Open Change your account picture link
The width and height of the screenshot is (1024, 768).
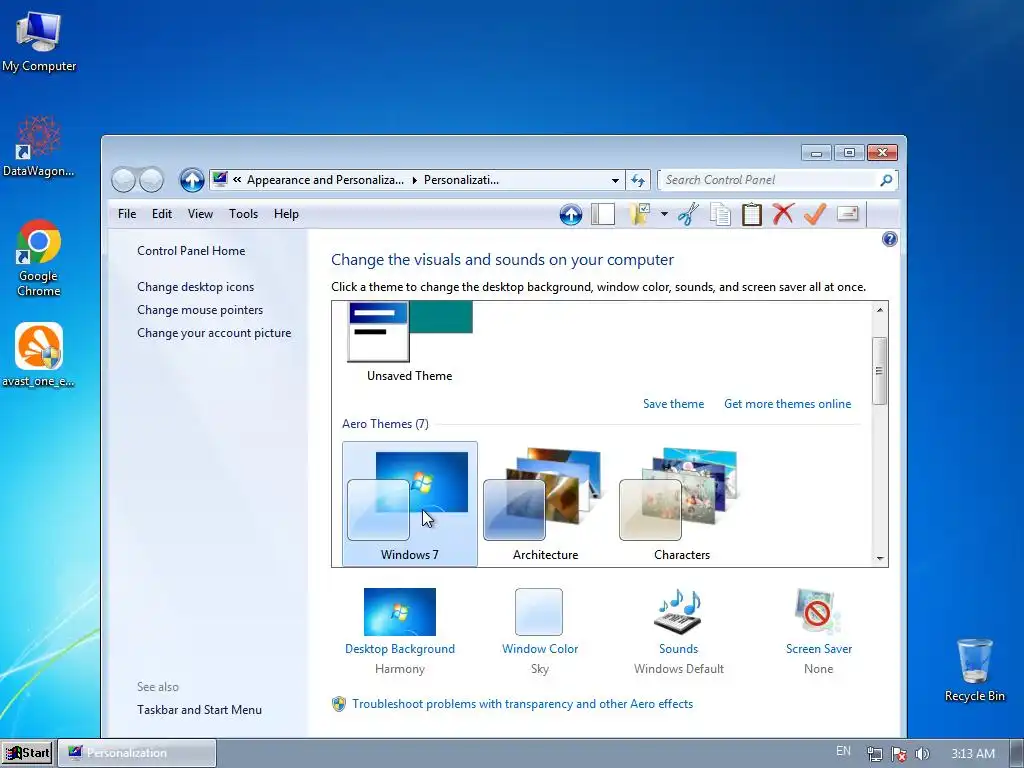click(214, 333)
